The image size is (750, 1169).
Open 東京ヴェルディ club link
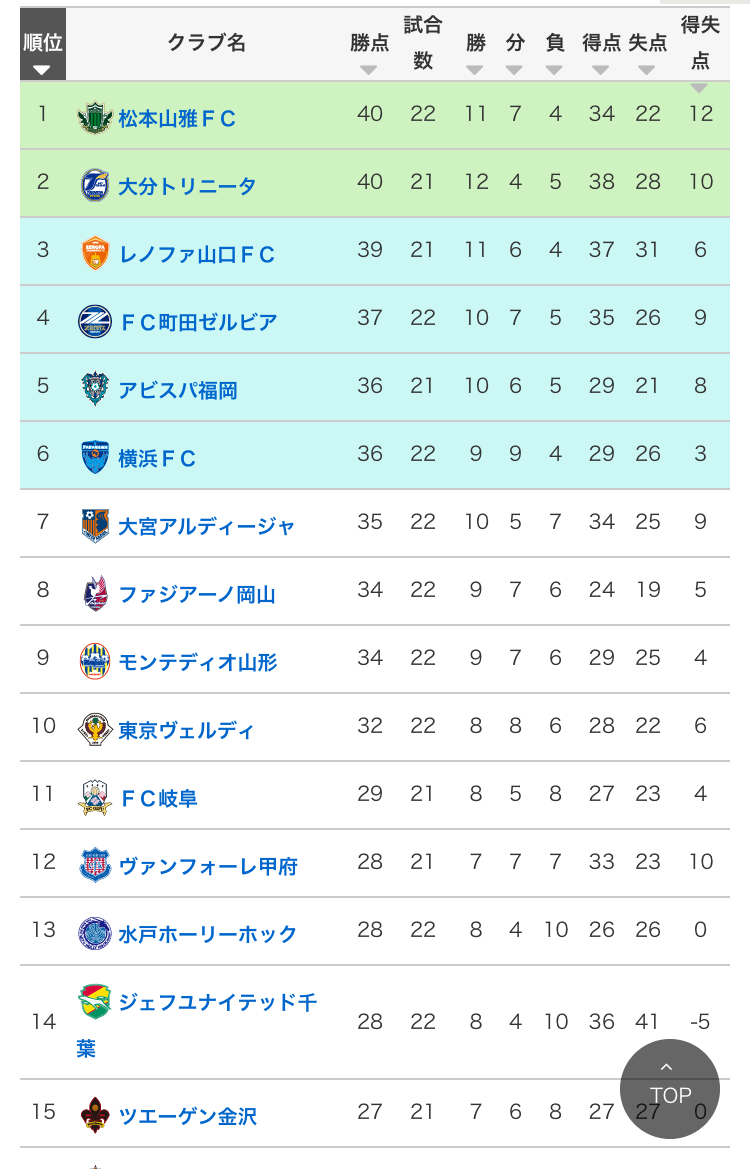tap(186, 730)
